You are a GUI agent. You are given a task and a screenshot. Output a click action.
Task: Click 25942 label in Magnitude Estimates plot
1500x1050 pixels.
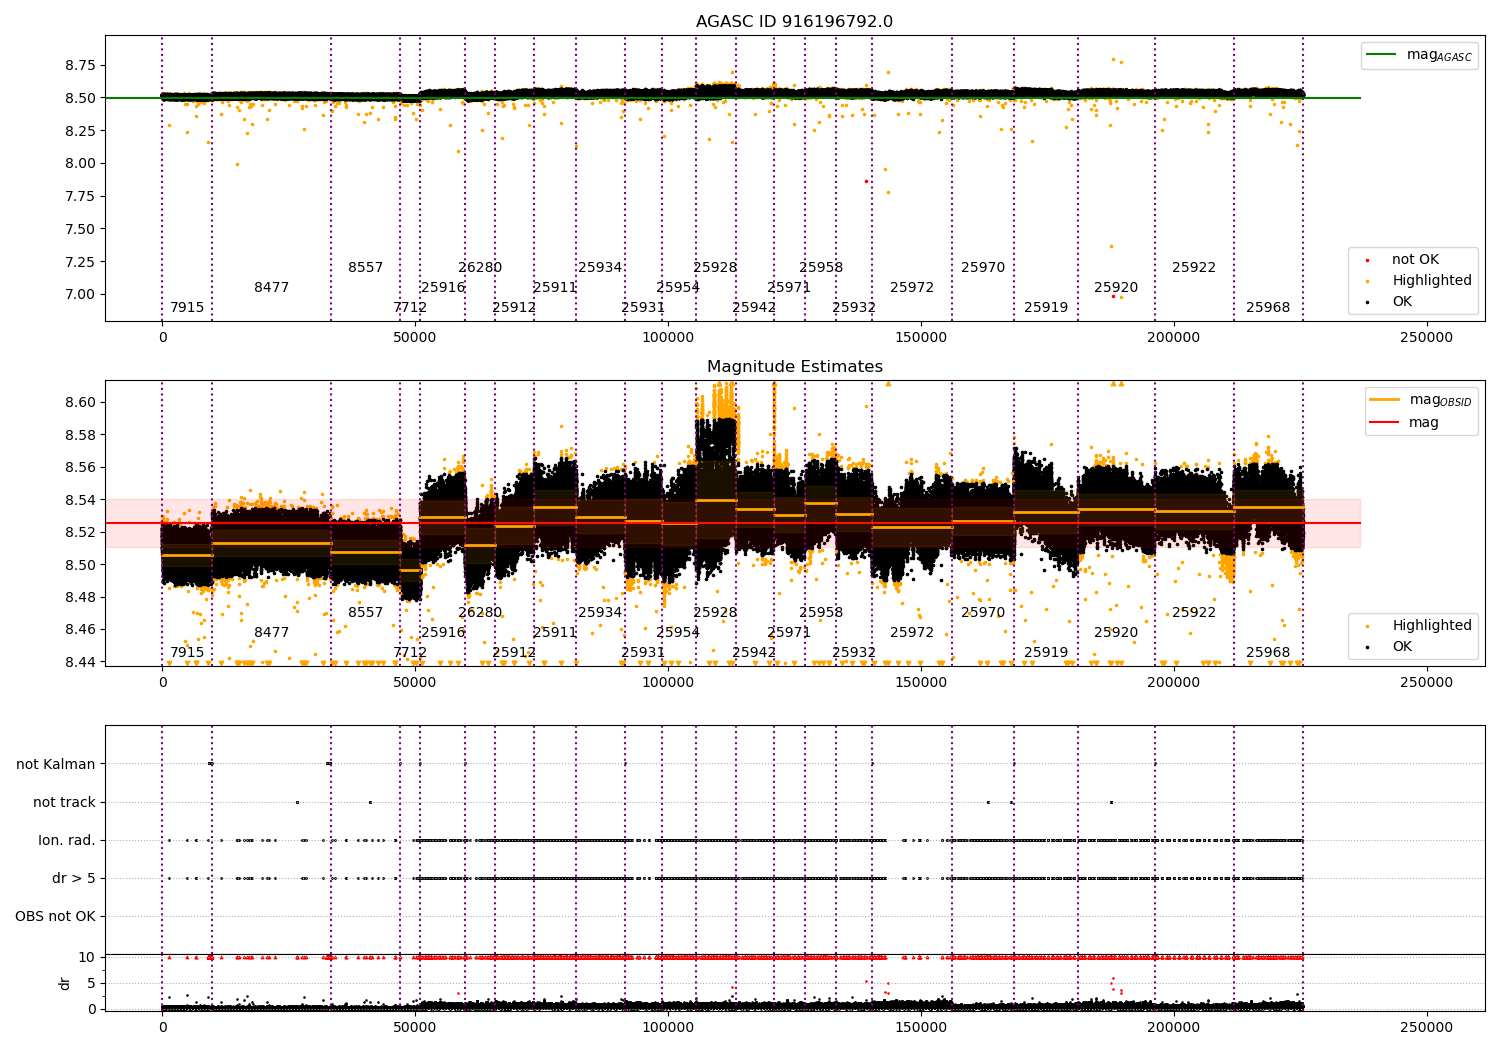(x=754, y=653)
